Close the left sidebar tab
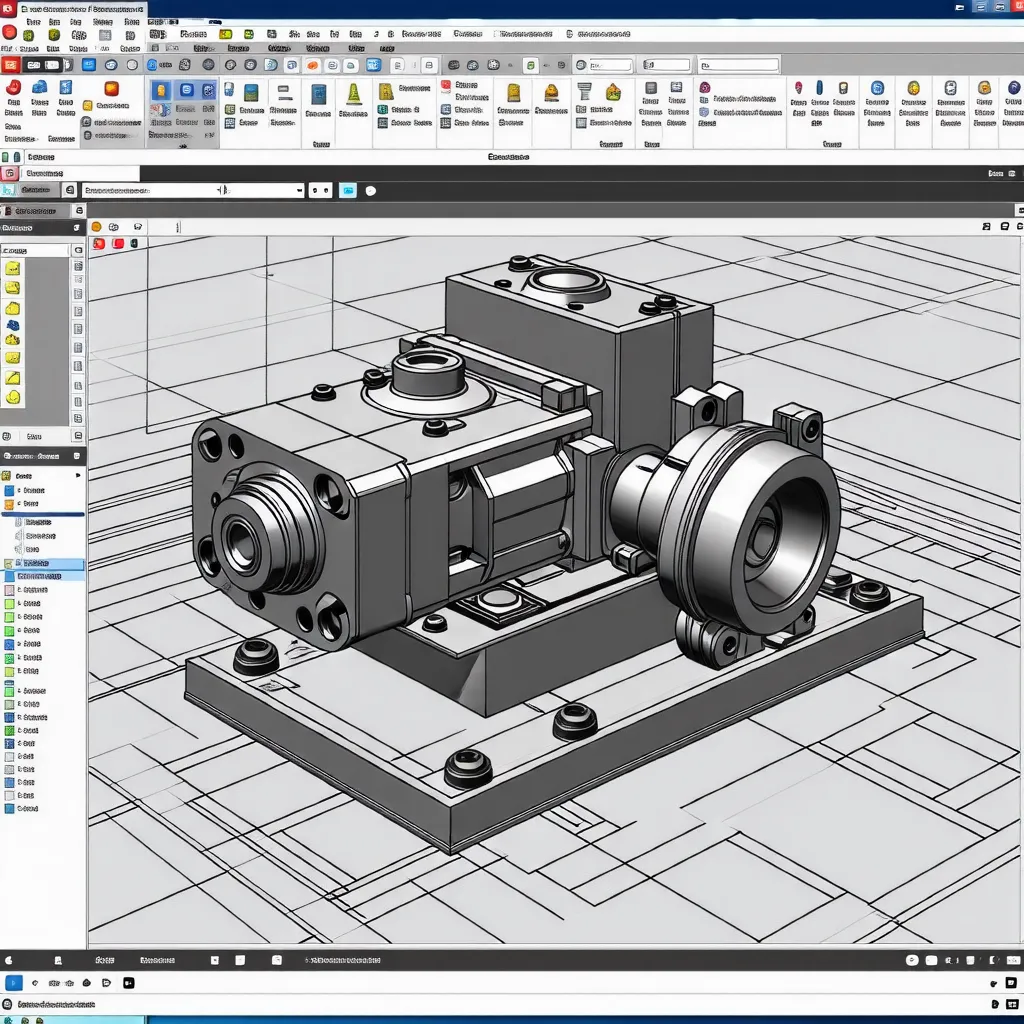 [x=79, y=210]
